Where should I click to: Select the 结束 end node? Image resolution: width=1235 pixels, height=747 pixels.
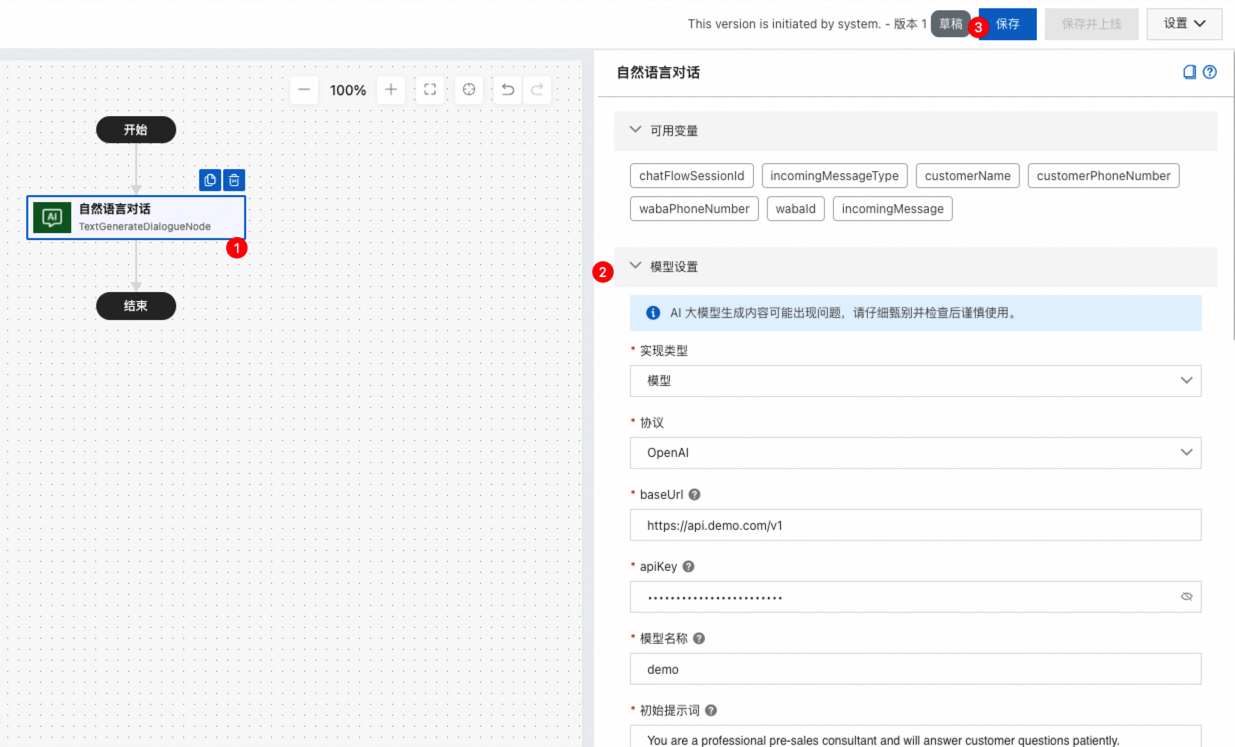(136, 306)
